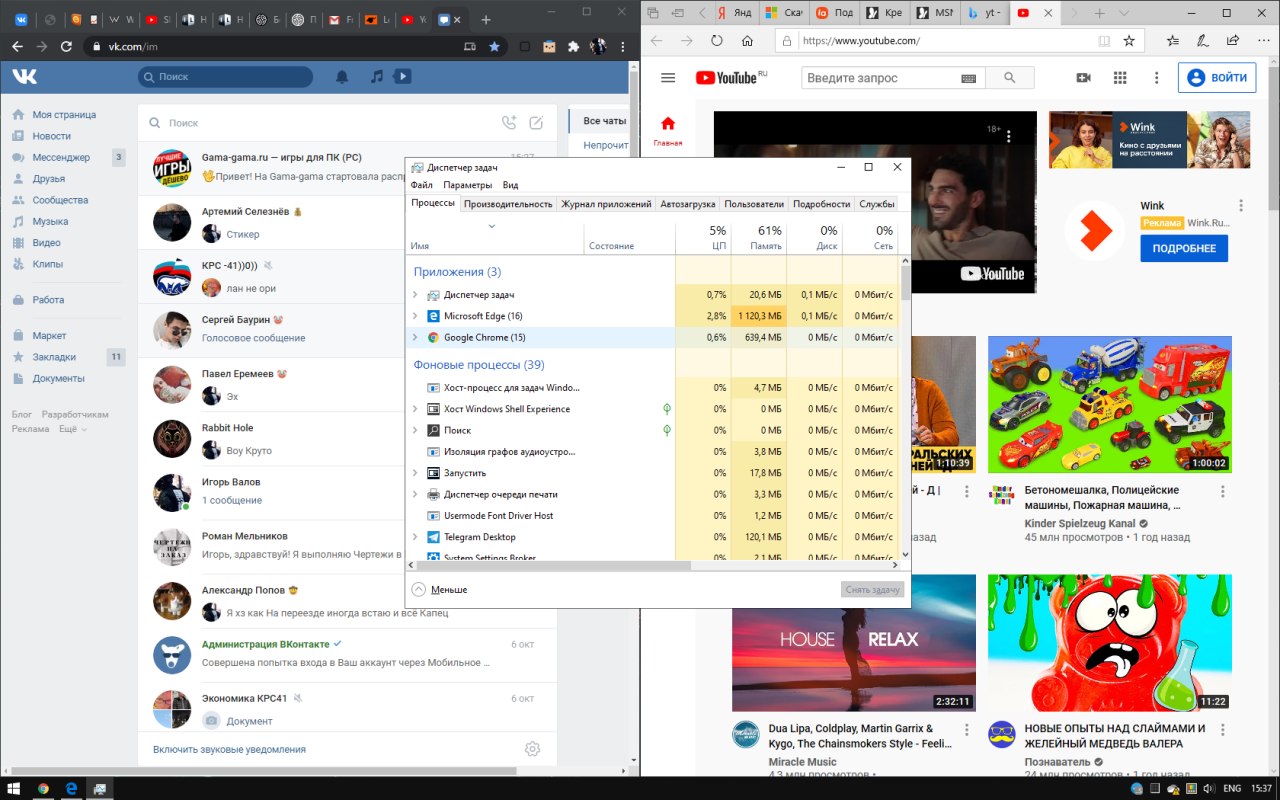1280x800 pixels.
Task: Open VK music note icon in header
Action: tap(376, 77)
